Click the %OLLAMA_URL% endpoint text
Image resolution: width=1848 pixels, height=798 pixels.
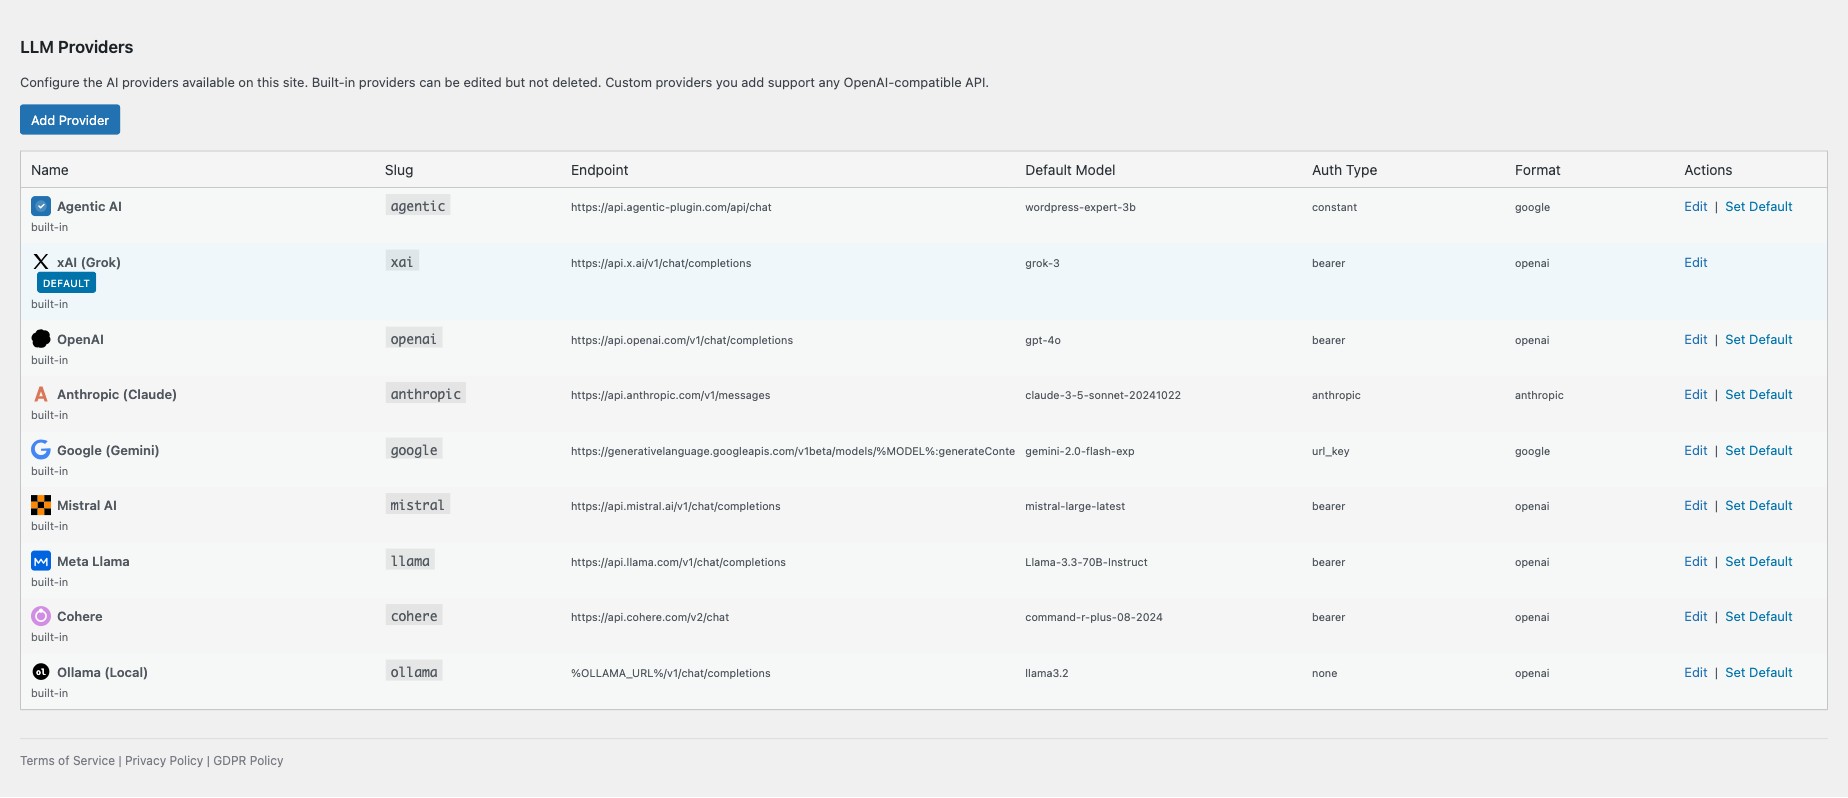tap(671, 673)
